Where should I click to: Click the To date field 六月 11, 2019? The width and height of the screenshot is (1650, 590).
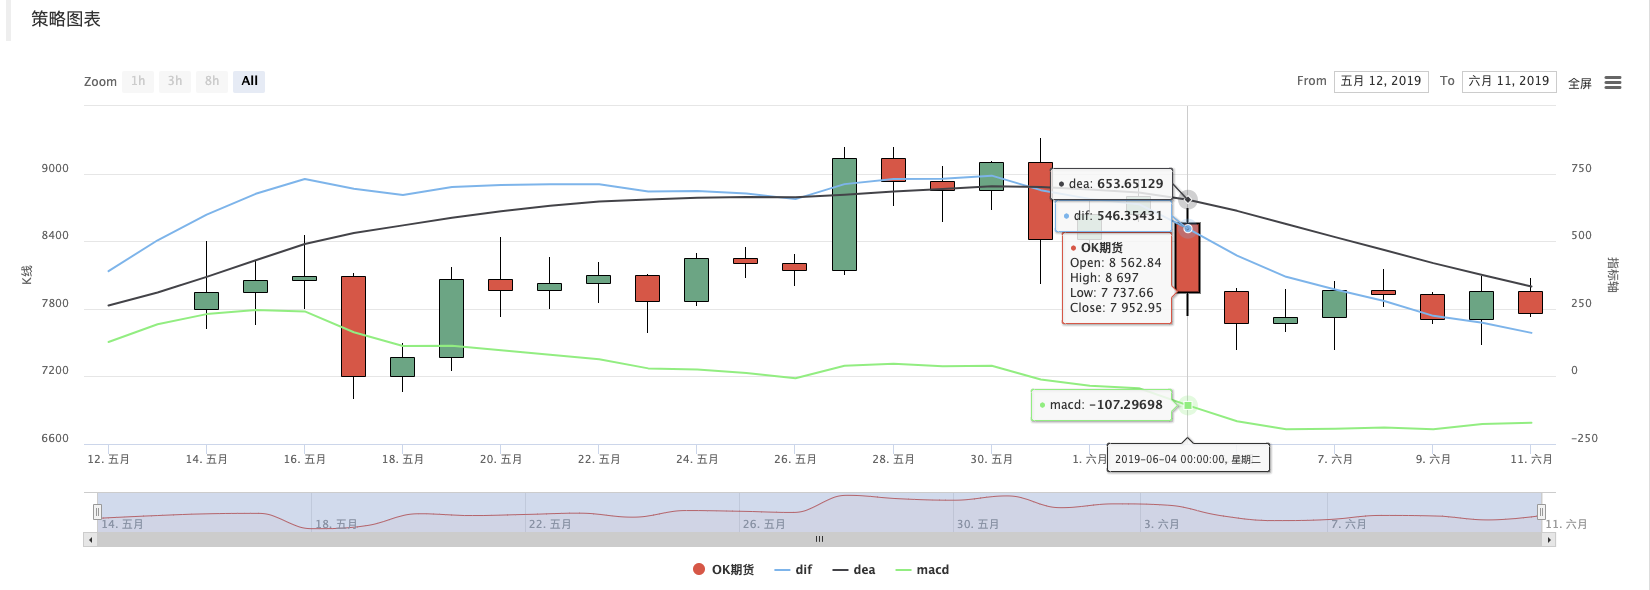coord(1509,81)
